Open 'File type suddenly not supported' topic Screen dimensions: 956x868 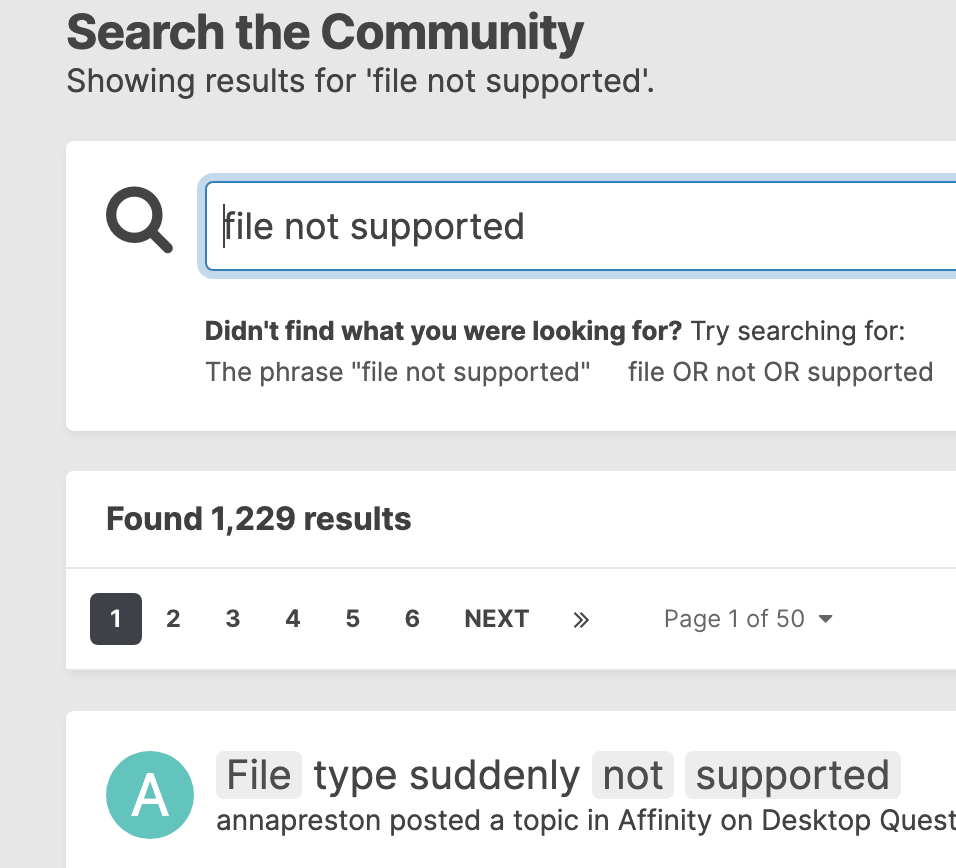pos(558,776)
